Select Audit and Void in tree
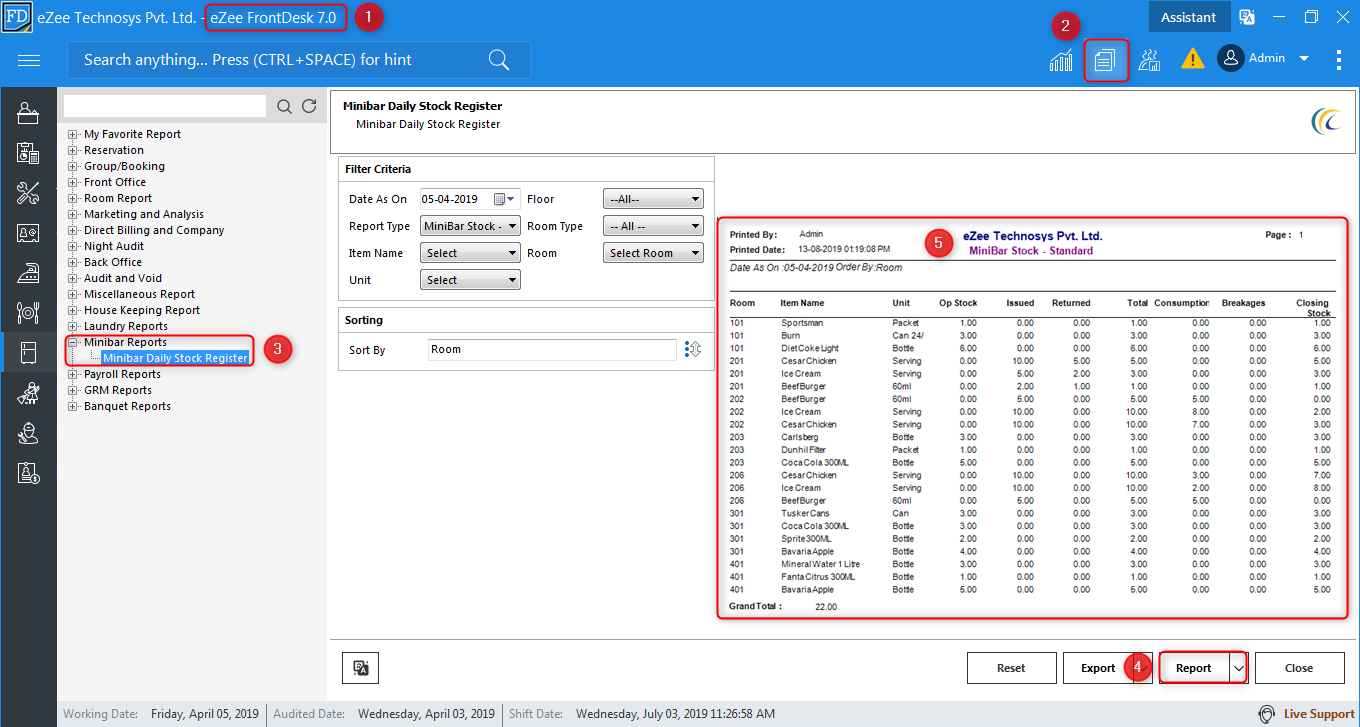The image size is (1360, 727). 123,278
